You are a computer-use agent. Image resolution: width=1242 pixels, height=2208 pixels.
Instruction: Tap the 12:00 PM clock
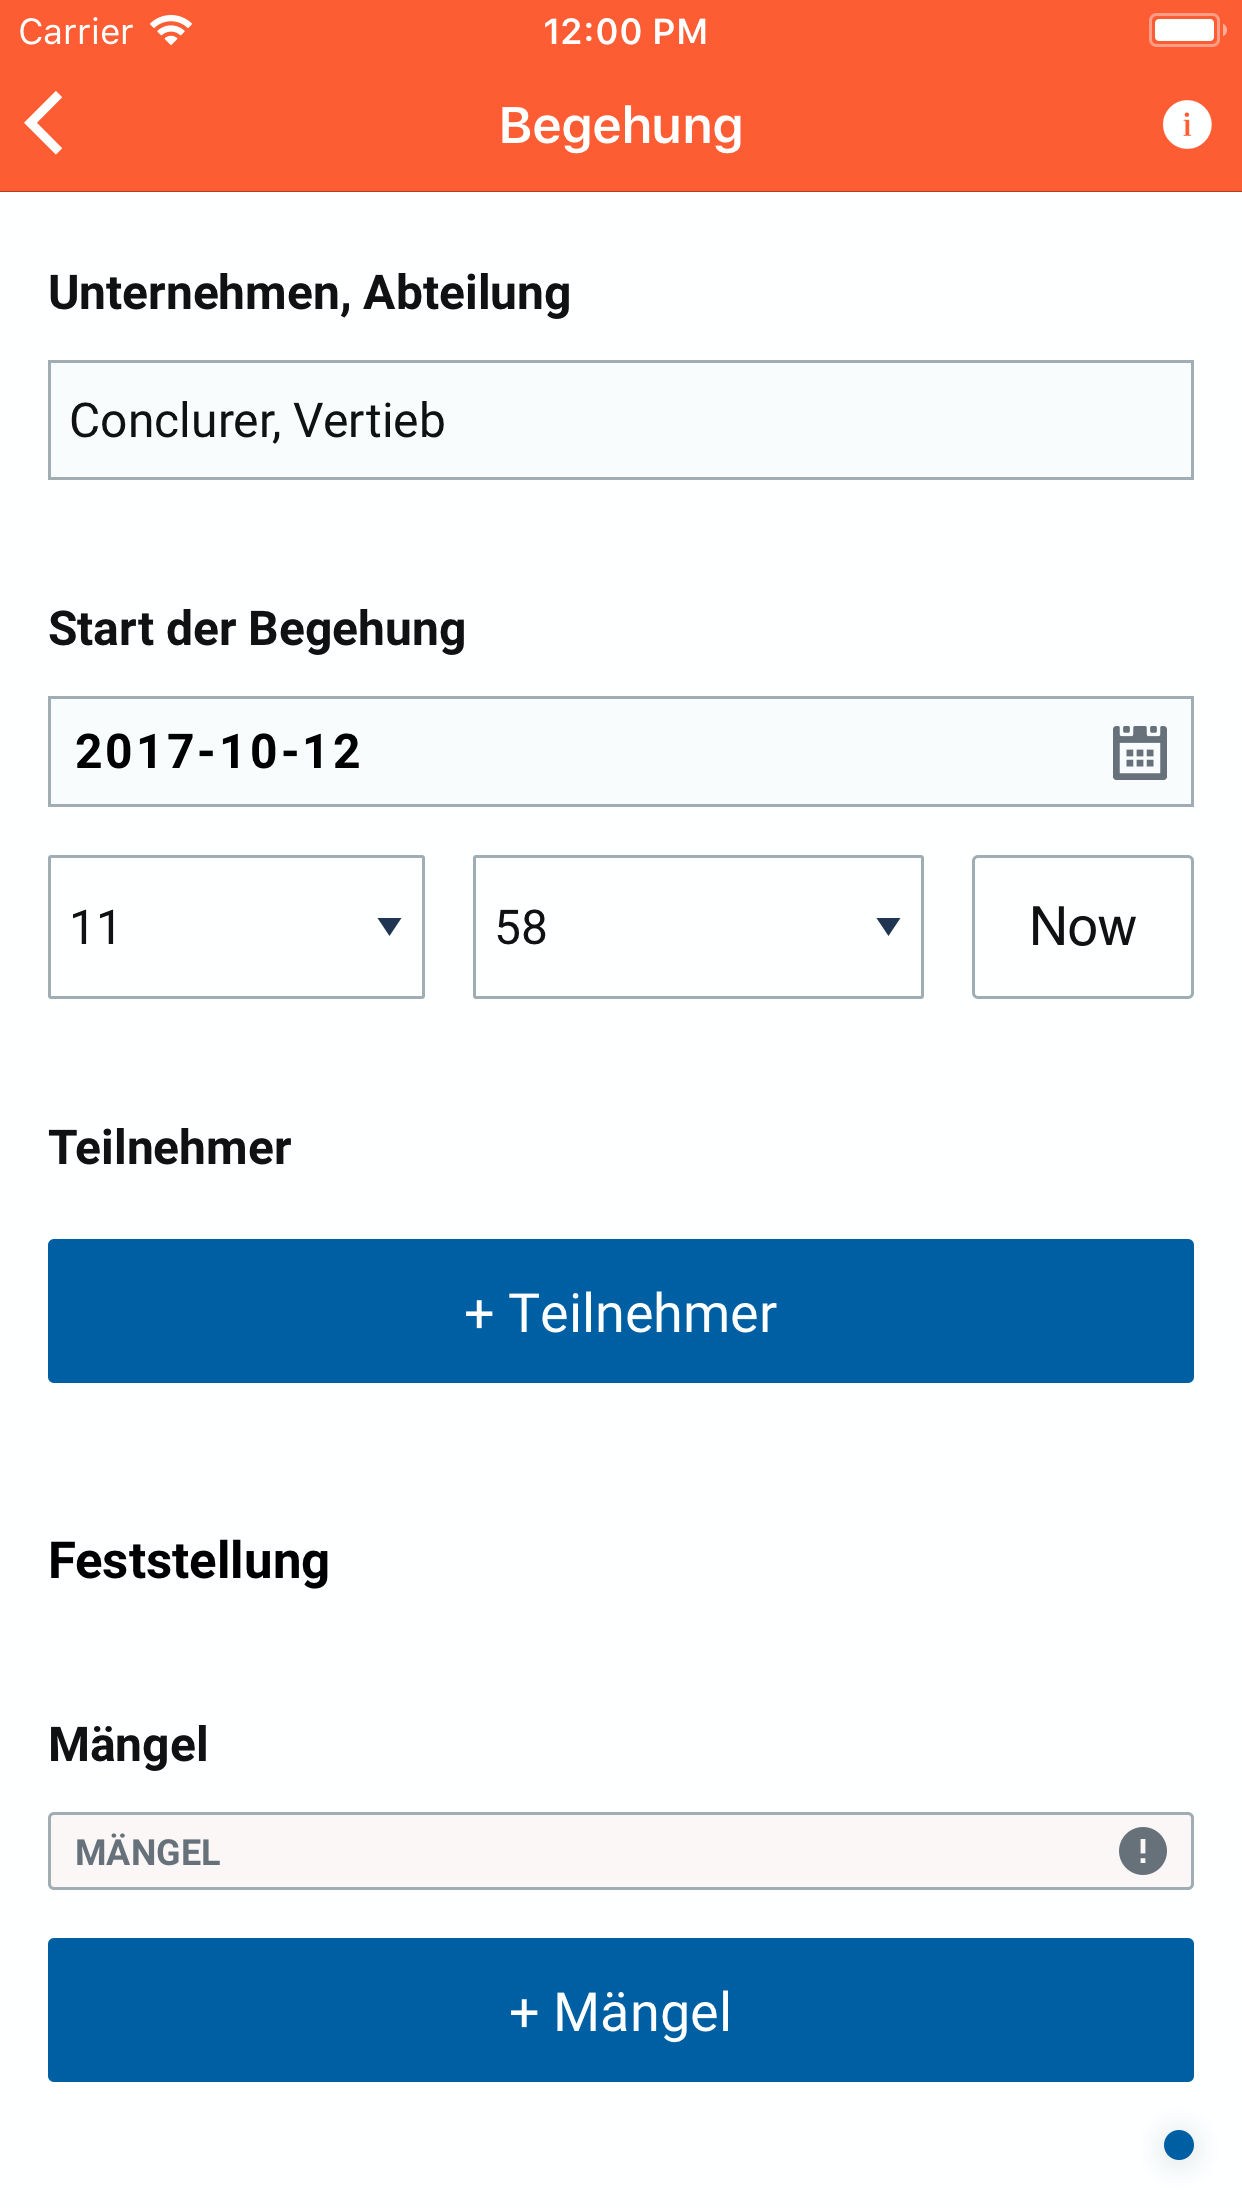point(625,32)
